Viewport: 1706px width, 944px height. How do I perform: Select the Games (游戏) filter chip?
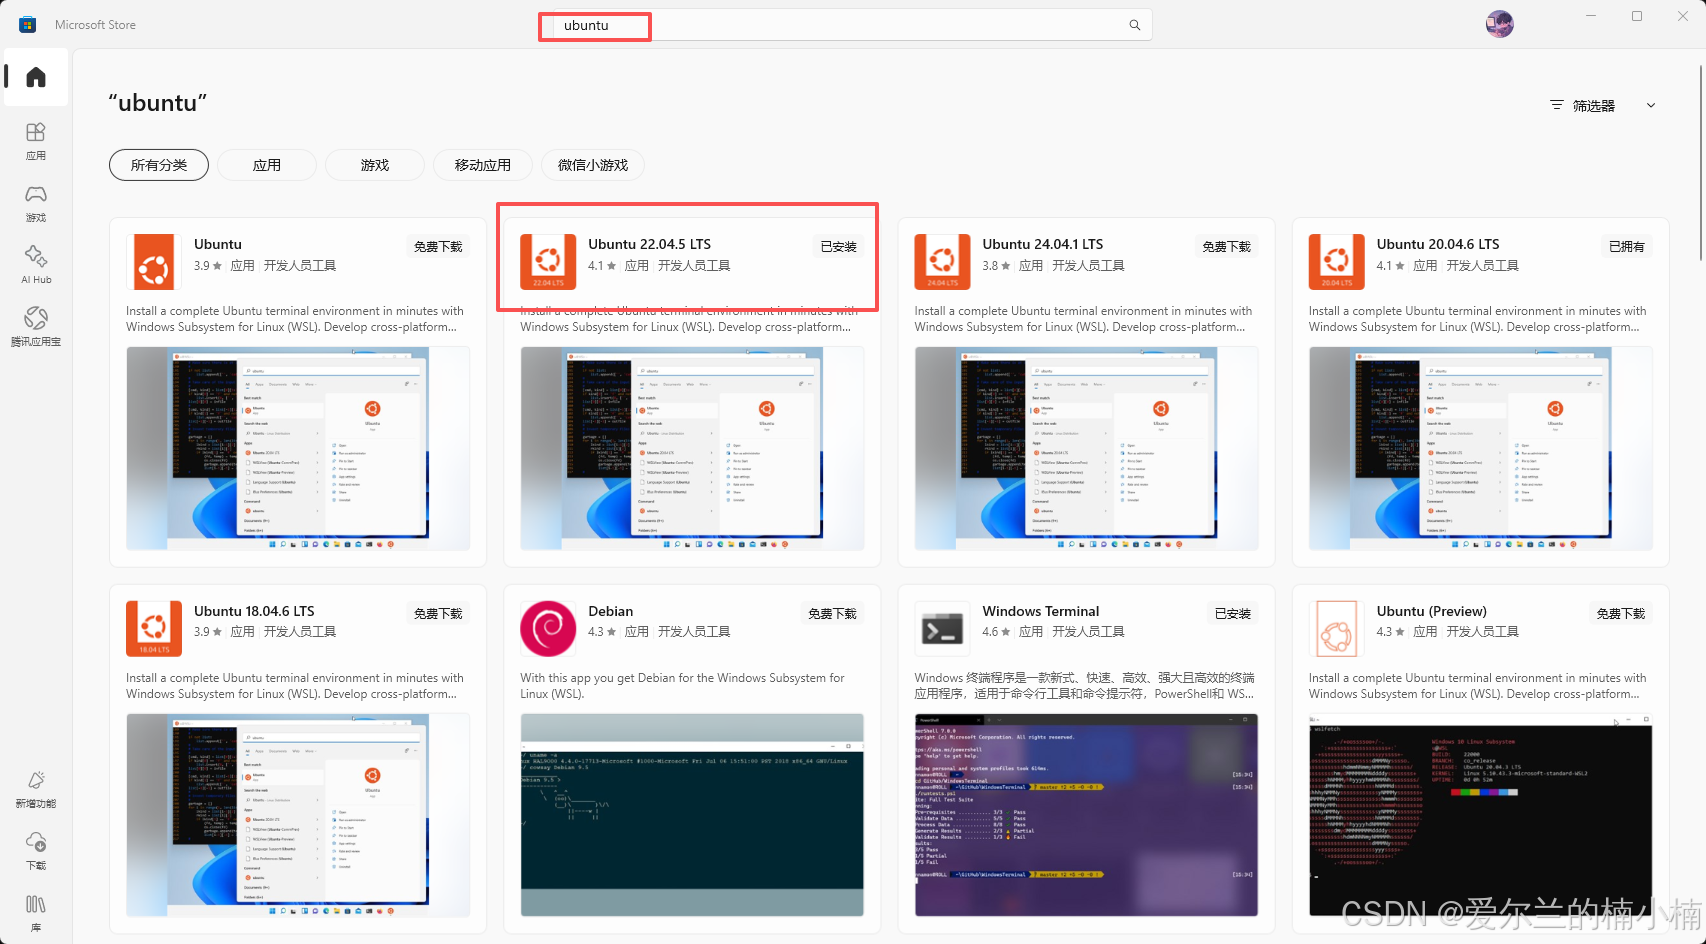coord(375,165)
